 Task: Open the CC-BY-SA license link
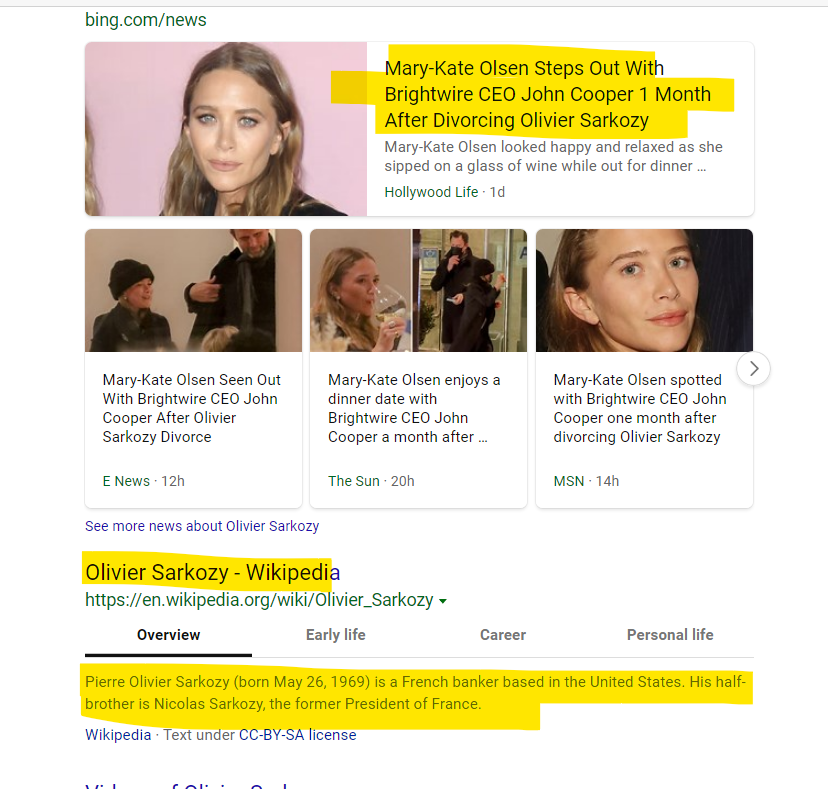coord(297,735)
